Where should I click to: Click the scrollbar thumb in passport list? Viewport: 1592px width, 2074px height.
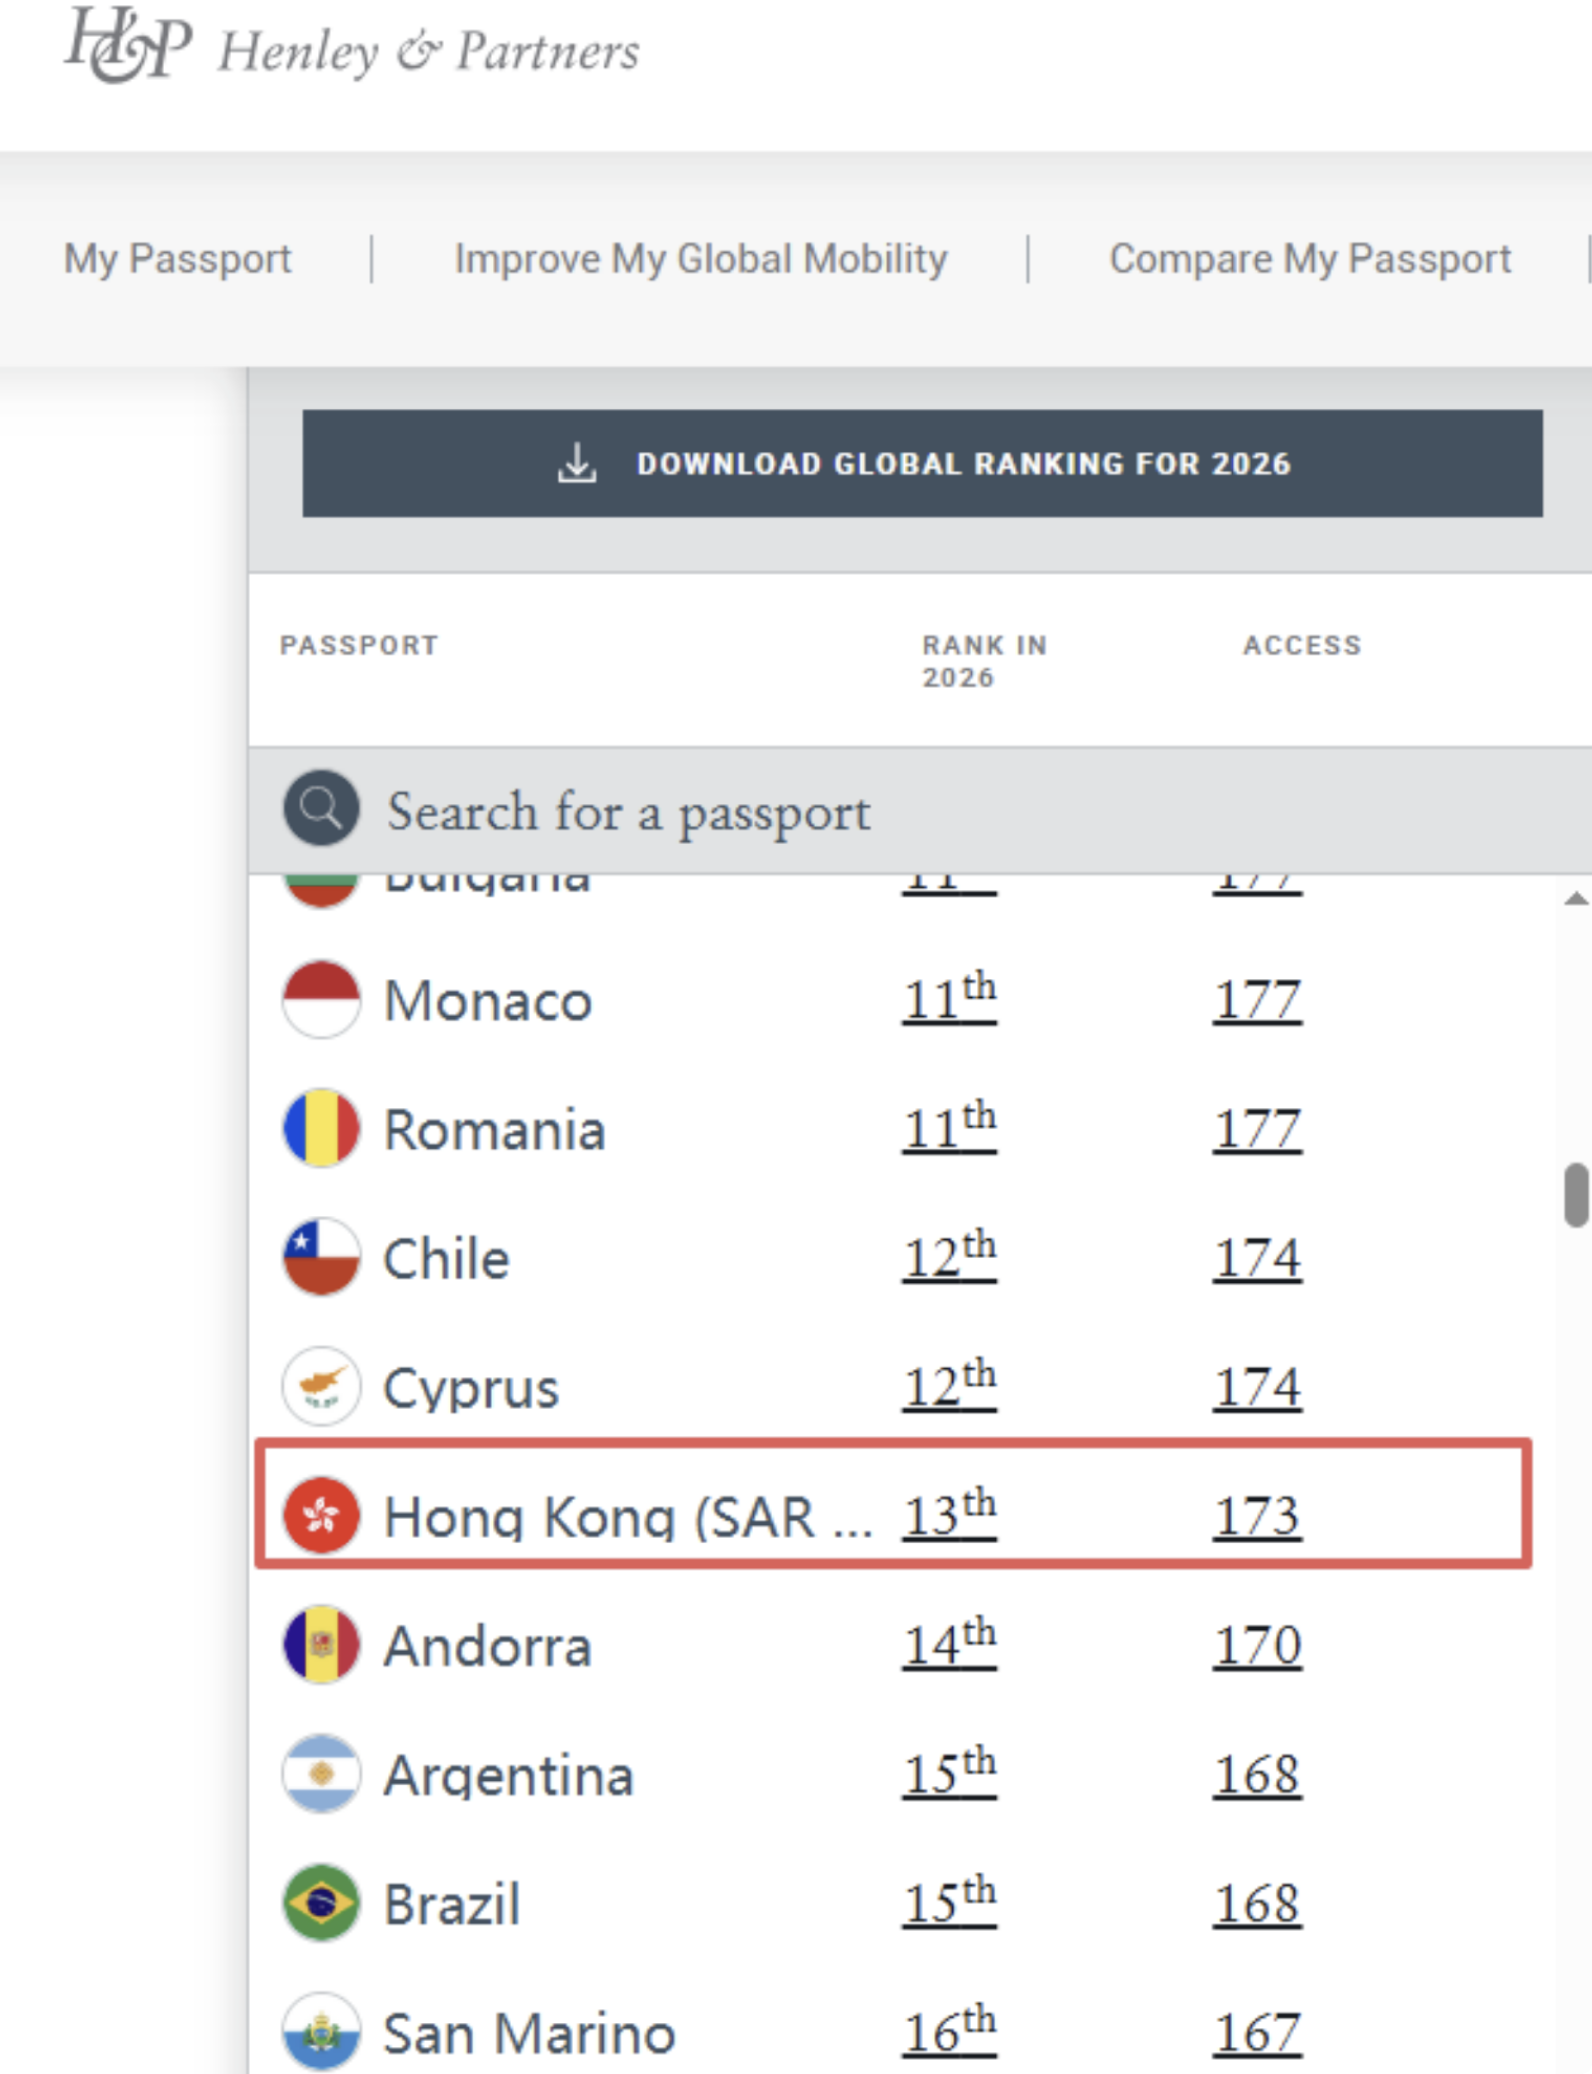coord(1576,1194)
